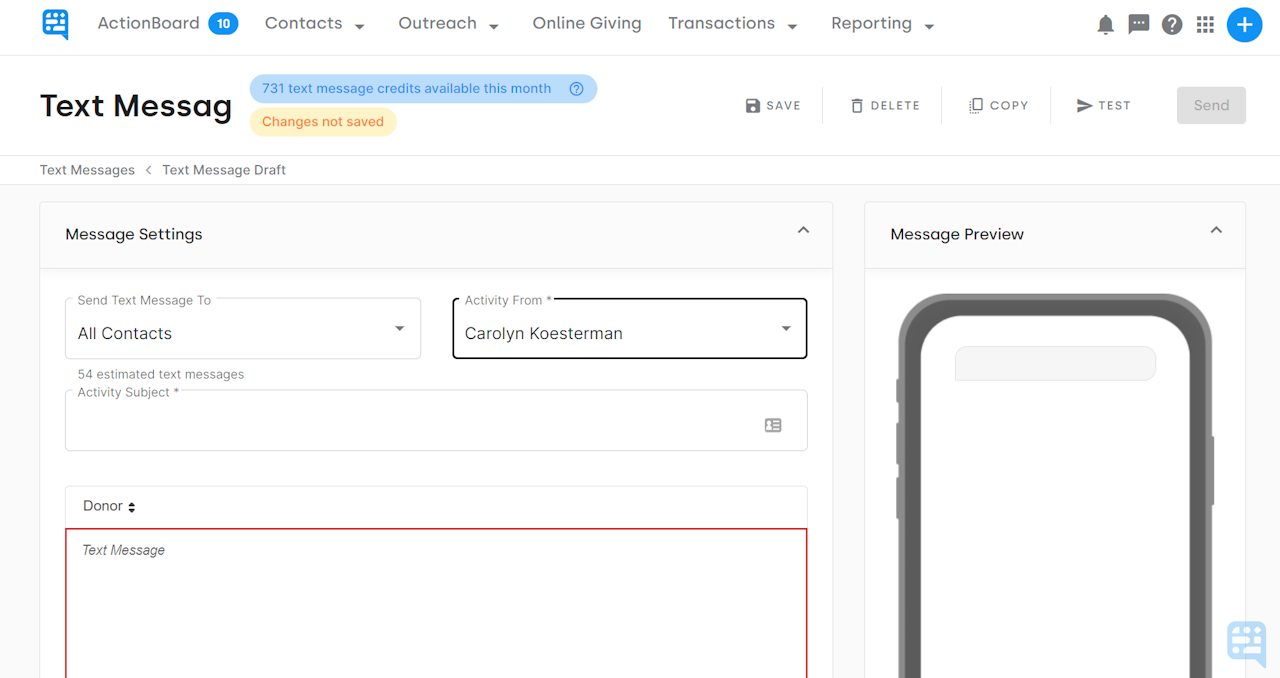
Task: Click the blue plus create button
Action: coord(1244,24)
